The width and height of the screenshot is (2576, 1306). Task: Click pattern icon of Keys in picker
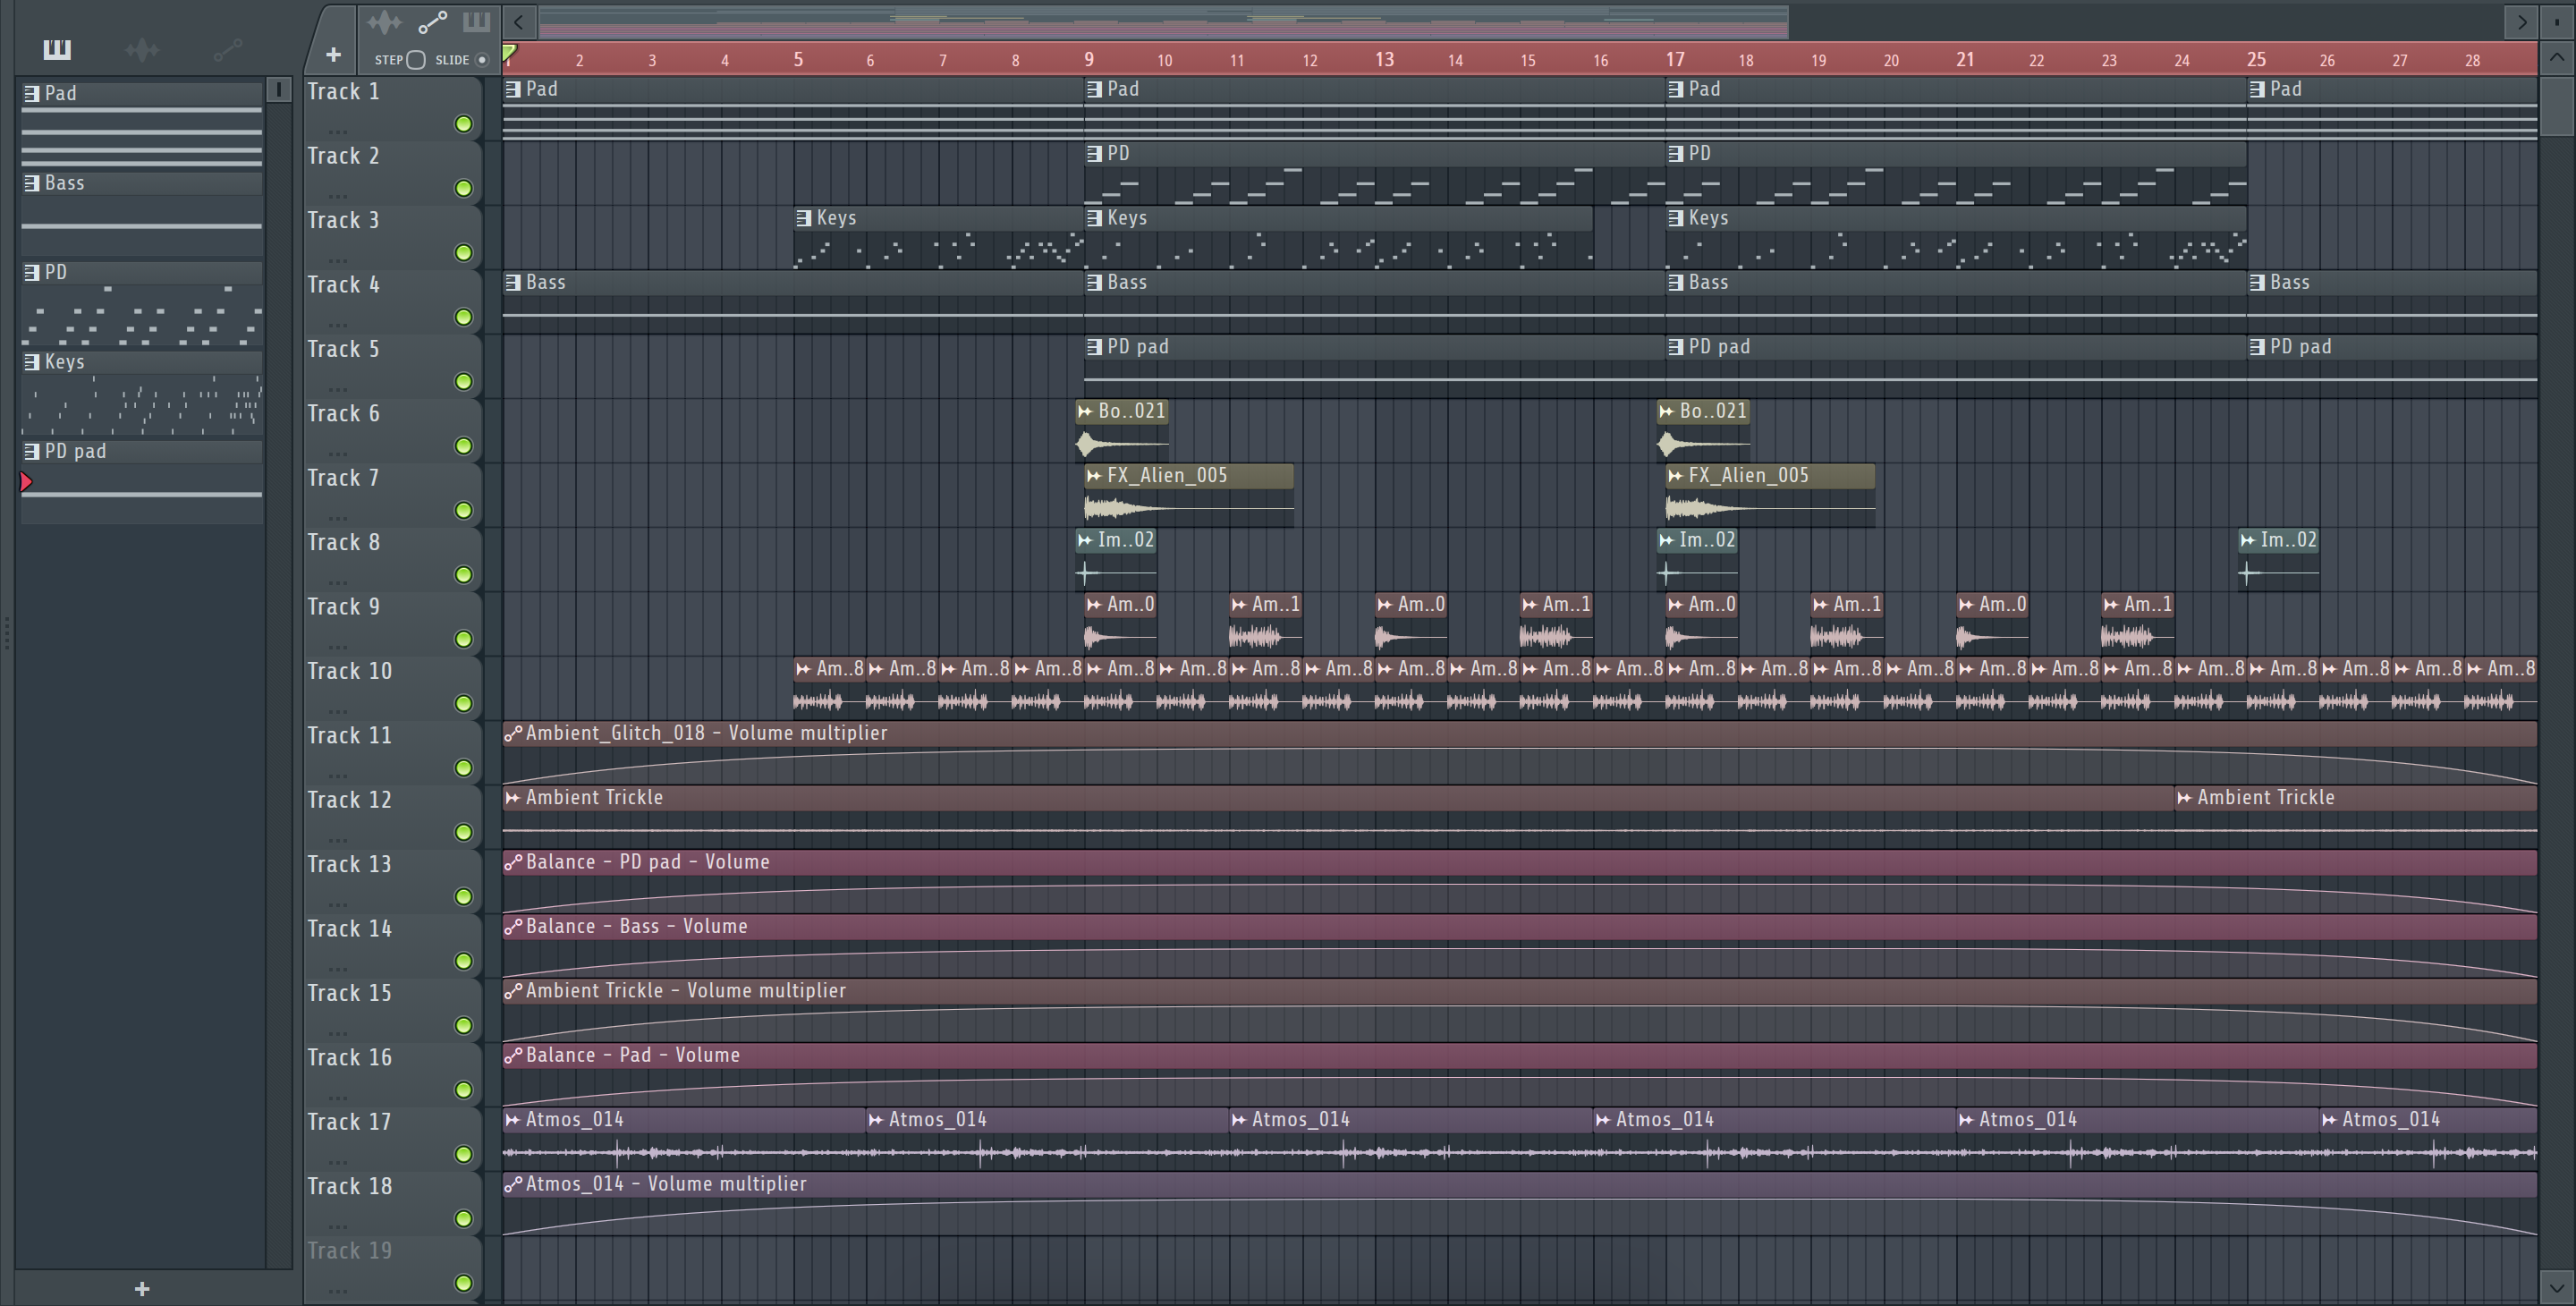click(32, 362)
